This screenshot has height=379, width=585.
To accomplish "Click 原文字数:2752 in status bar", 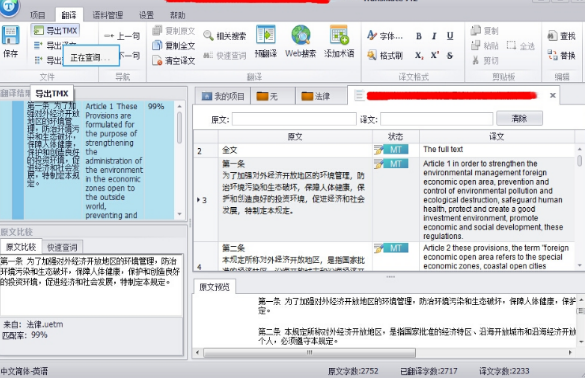I will tap(353, 371).
